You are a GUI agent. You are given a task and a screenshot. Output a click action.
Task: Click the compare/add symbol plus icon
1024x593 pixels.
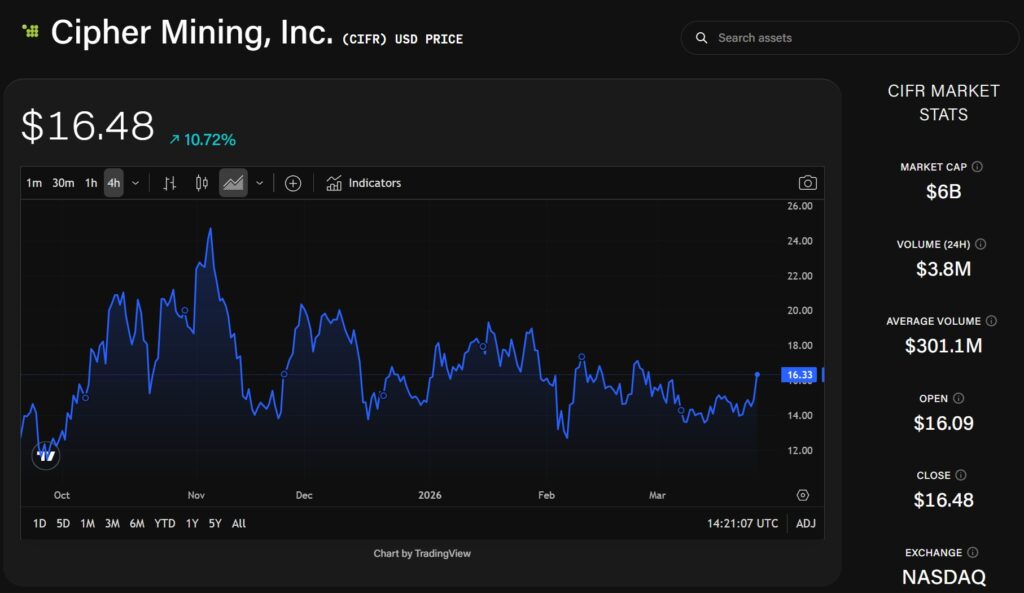coord(293,183)
